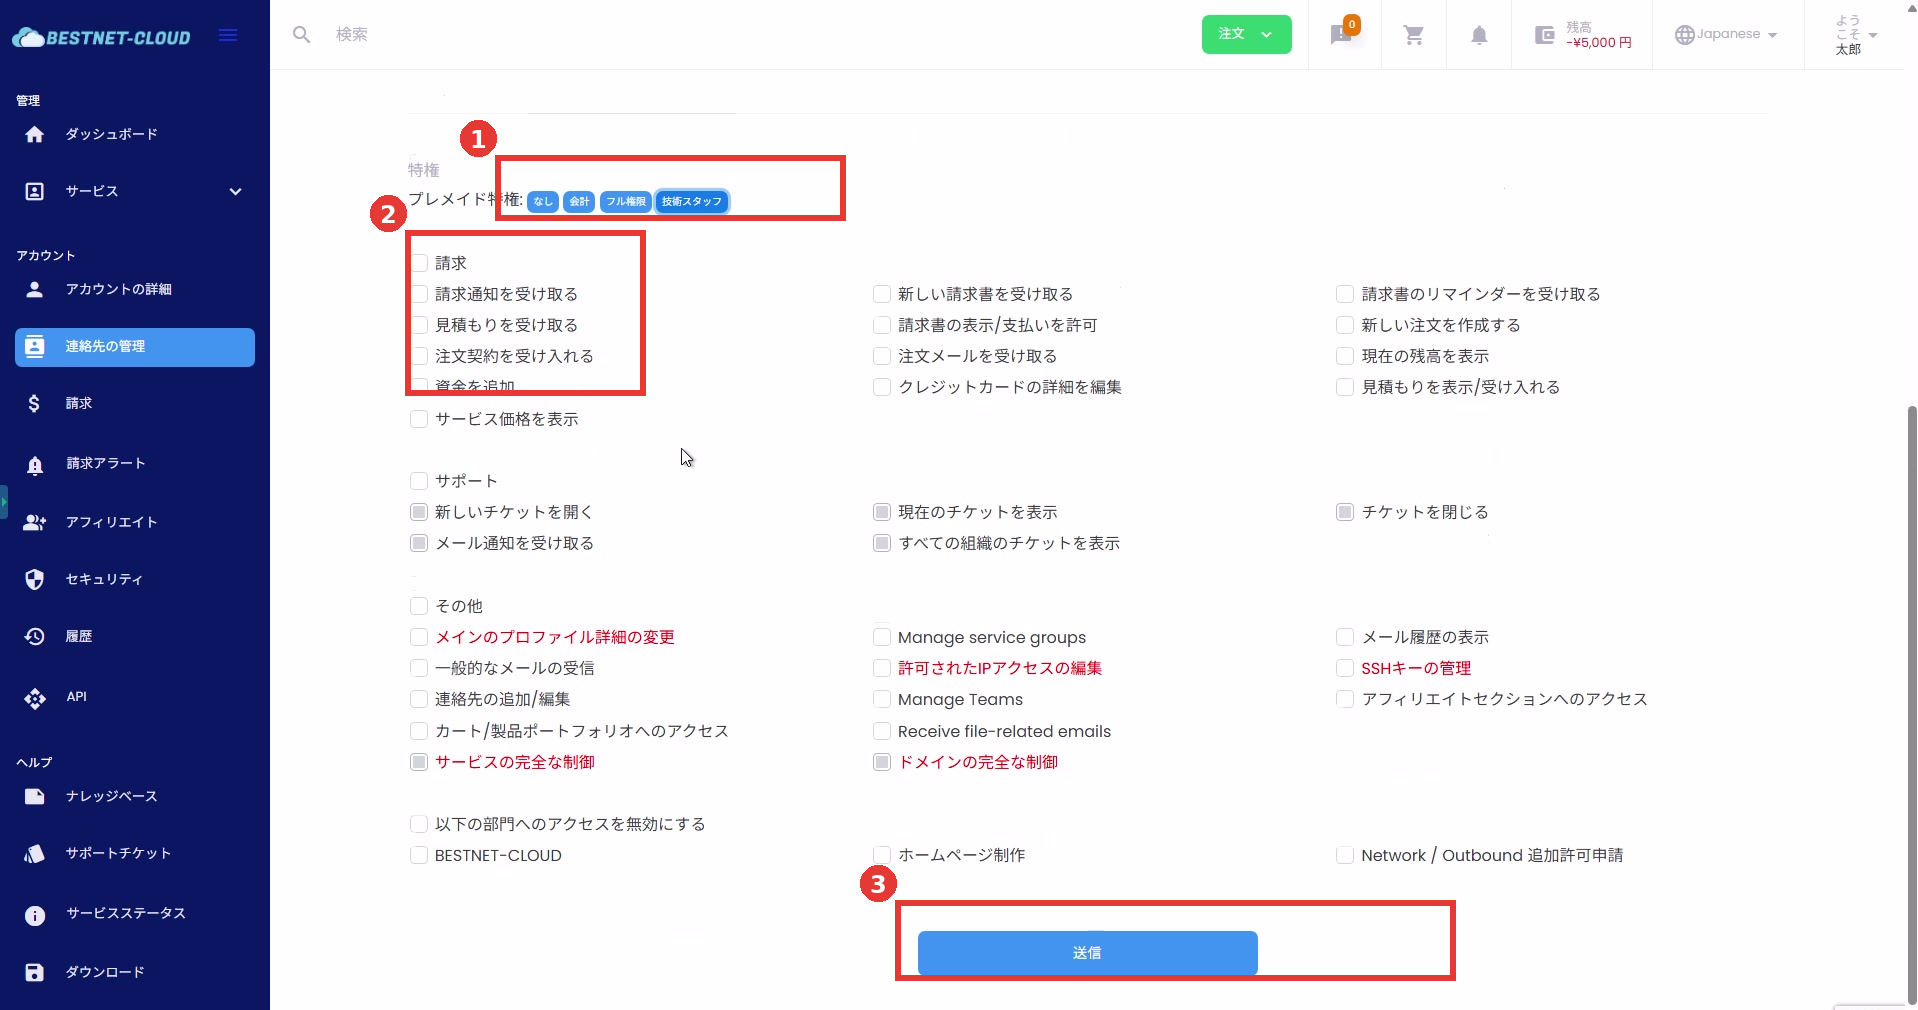Open the notifications bell icon
This screenshot has height=1010, width=1918.
[1479, 35]
